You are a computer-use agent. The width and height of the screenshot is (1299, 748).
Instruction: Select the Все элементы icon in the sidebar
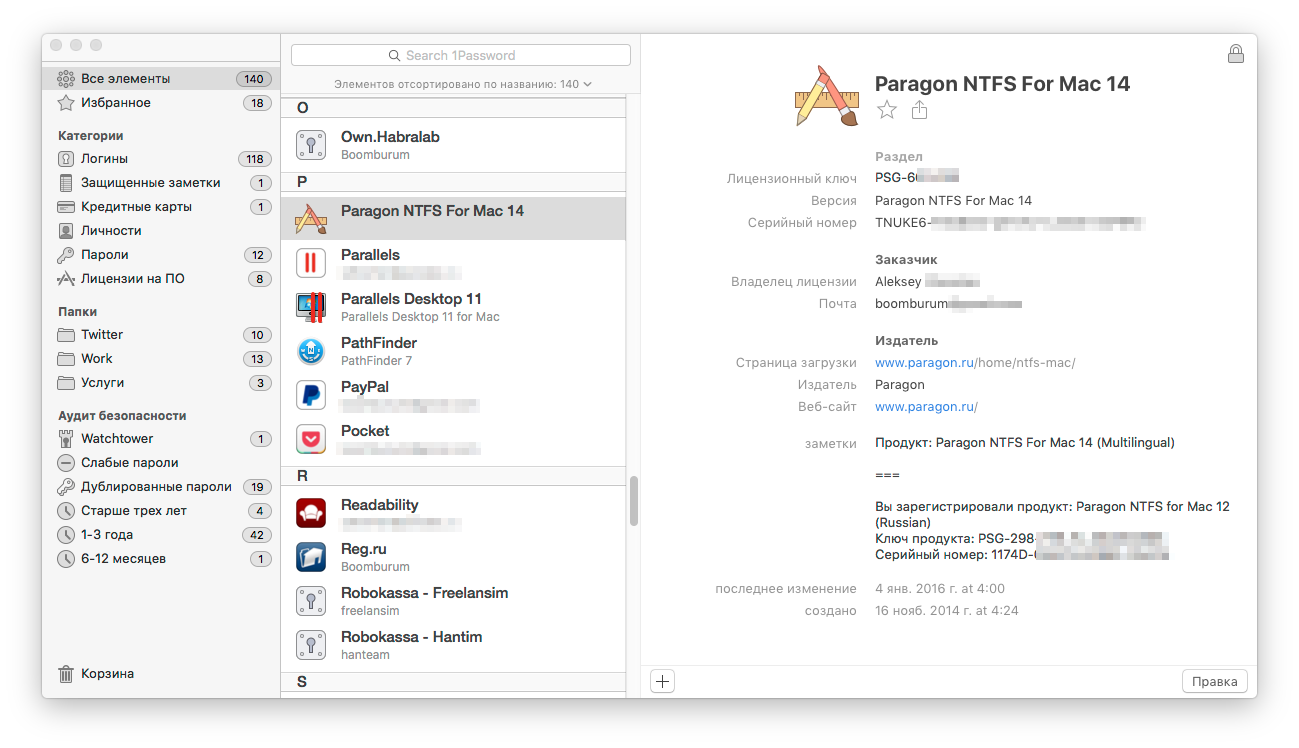pos(66,79)
